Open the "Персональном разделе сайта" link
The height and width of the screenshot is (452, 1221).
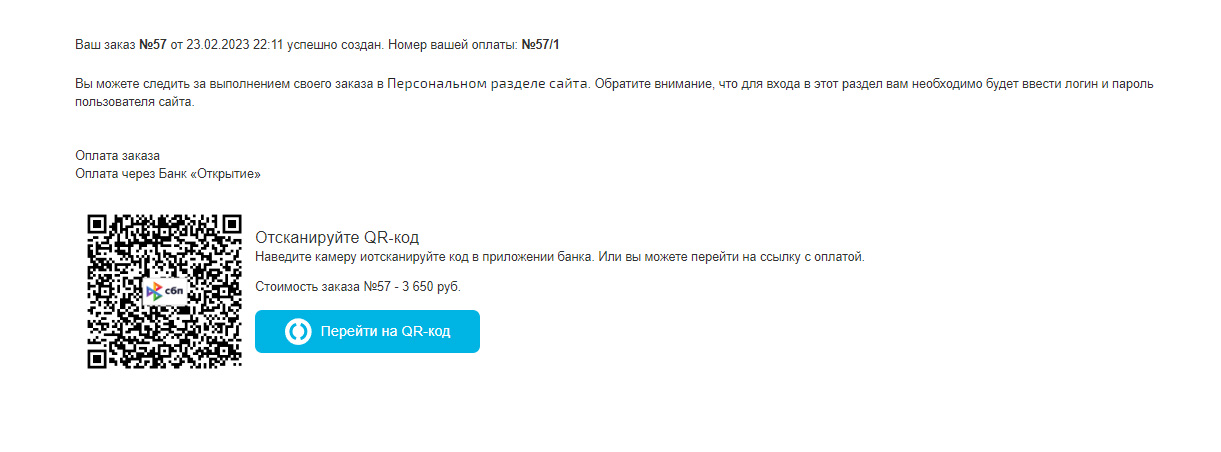[489, 84]
